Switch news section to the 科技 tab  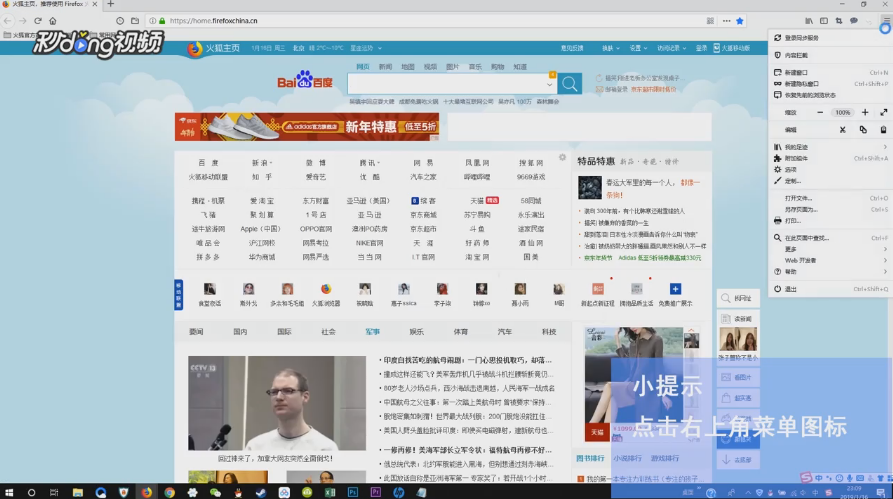tap(549, 332)
